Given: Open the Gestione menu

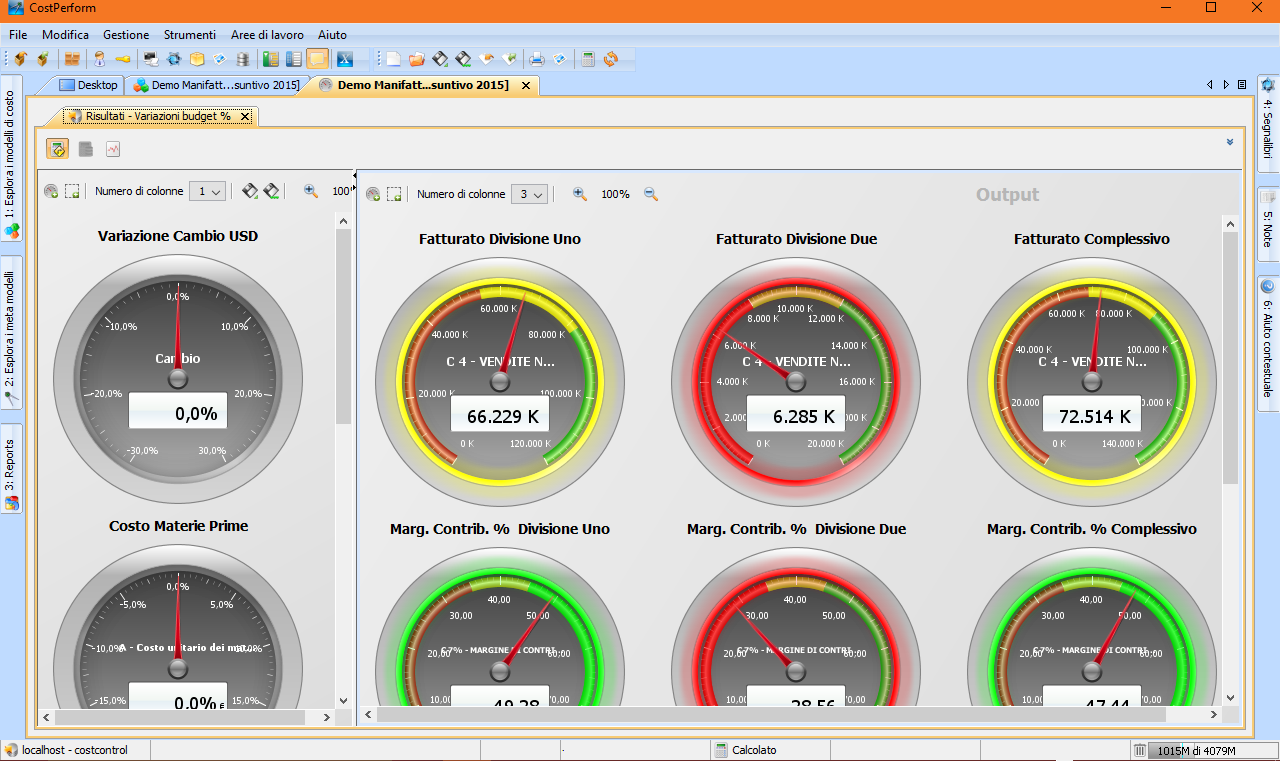Looking at the screenshot, I should click(126, 35).
